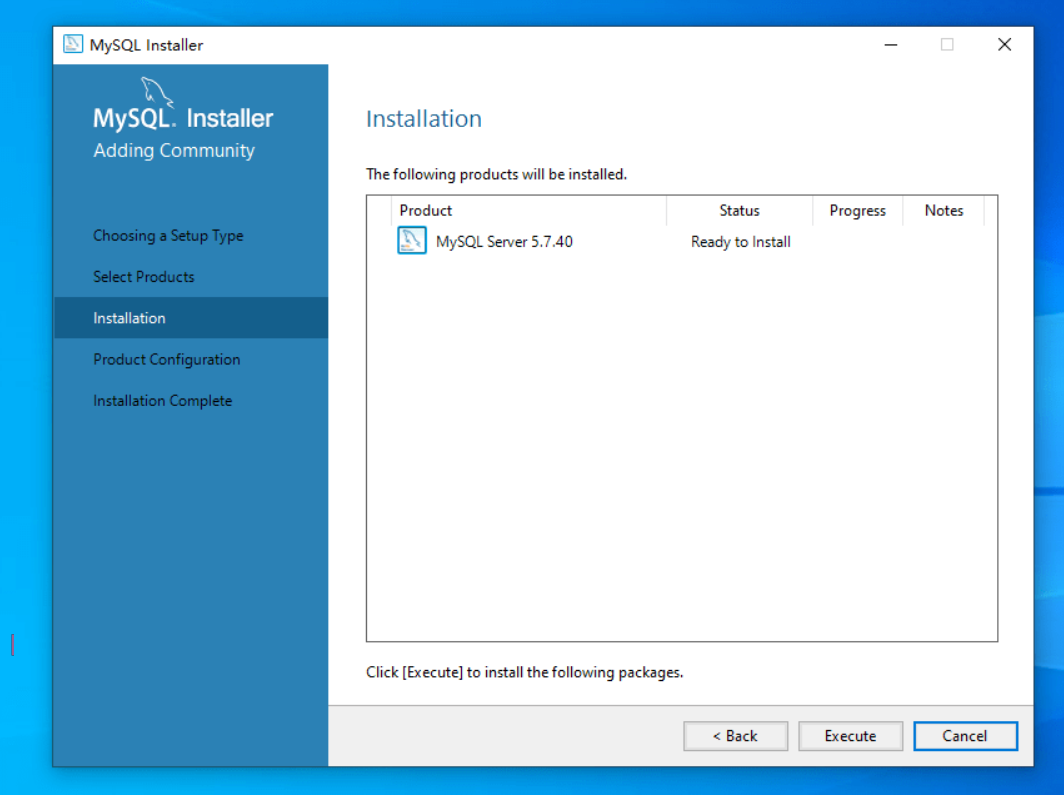Open the Product Configuration step

point(167,360)
